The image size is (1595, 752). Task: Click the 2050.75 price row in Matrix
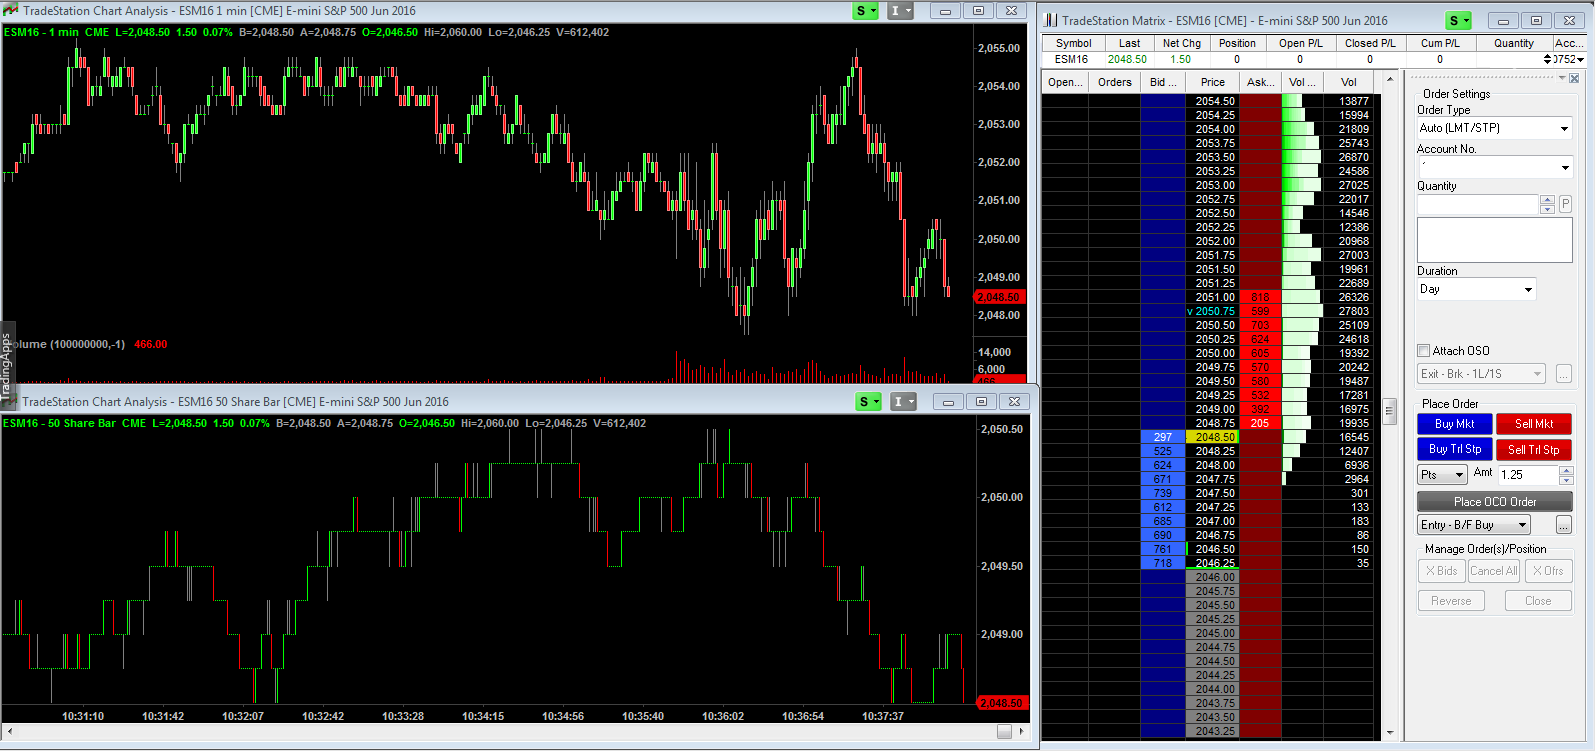click(x=1212, y=311)
